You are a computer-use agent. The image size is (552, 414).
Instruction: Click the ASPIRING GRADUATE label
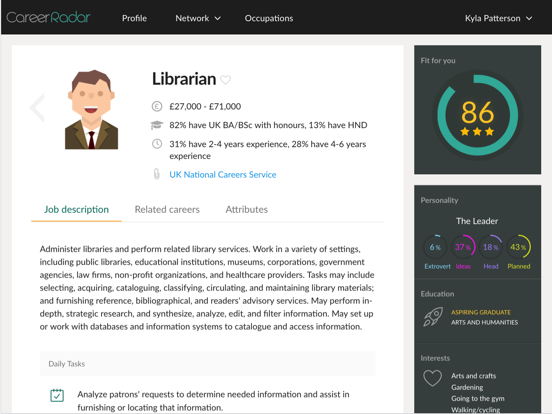481,312
